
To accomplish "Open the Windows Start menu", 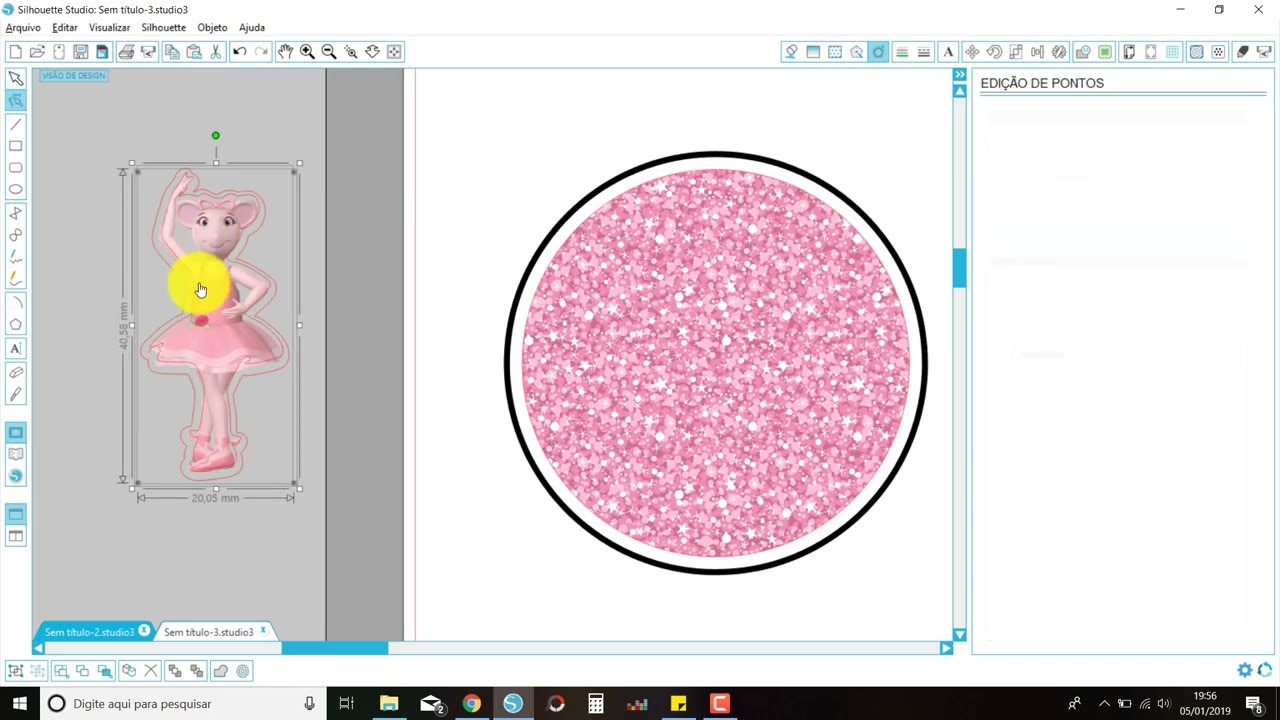I will point(20,704).
